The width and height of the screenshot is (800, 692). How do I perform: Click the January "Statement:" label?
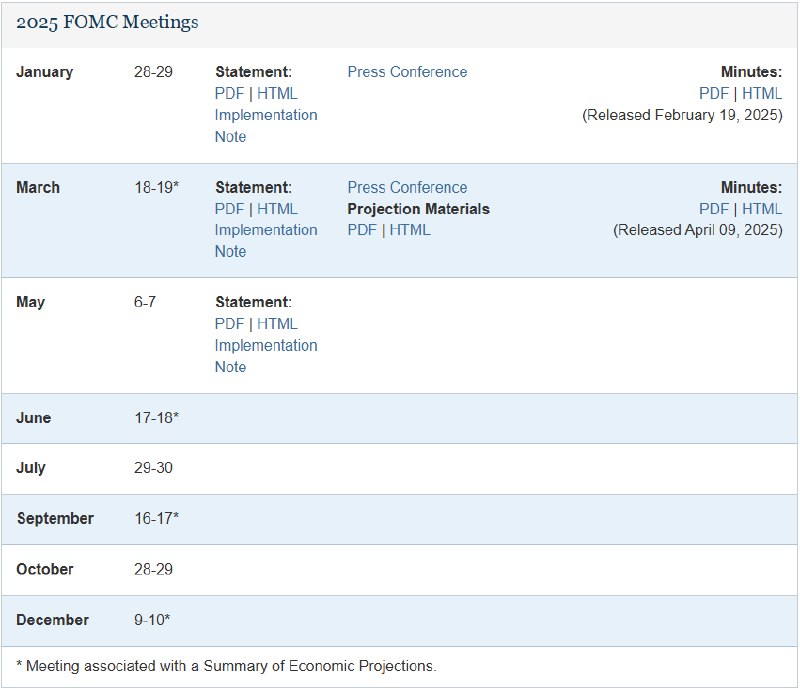[x=253, y=72]
